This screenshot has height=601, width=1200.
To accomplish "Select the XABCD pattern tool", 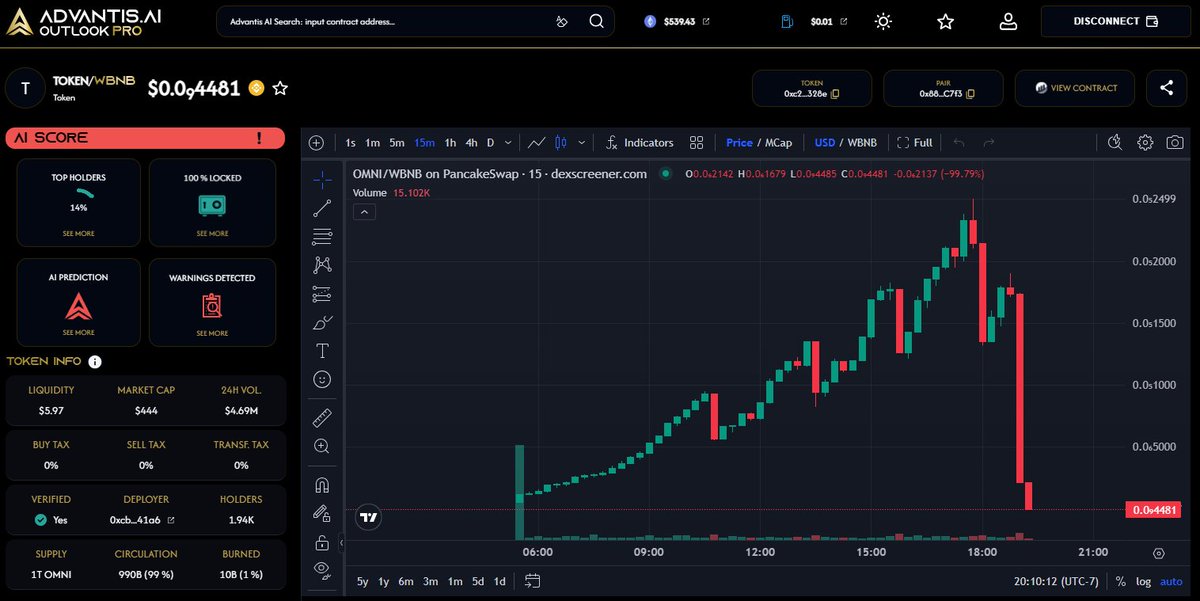I will [322, 265].
